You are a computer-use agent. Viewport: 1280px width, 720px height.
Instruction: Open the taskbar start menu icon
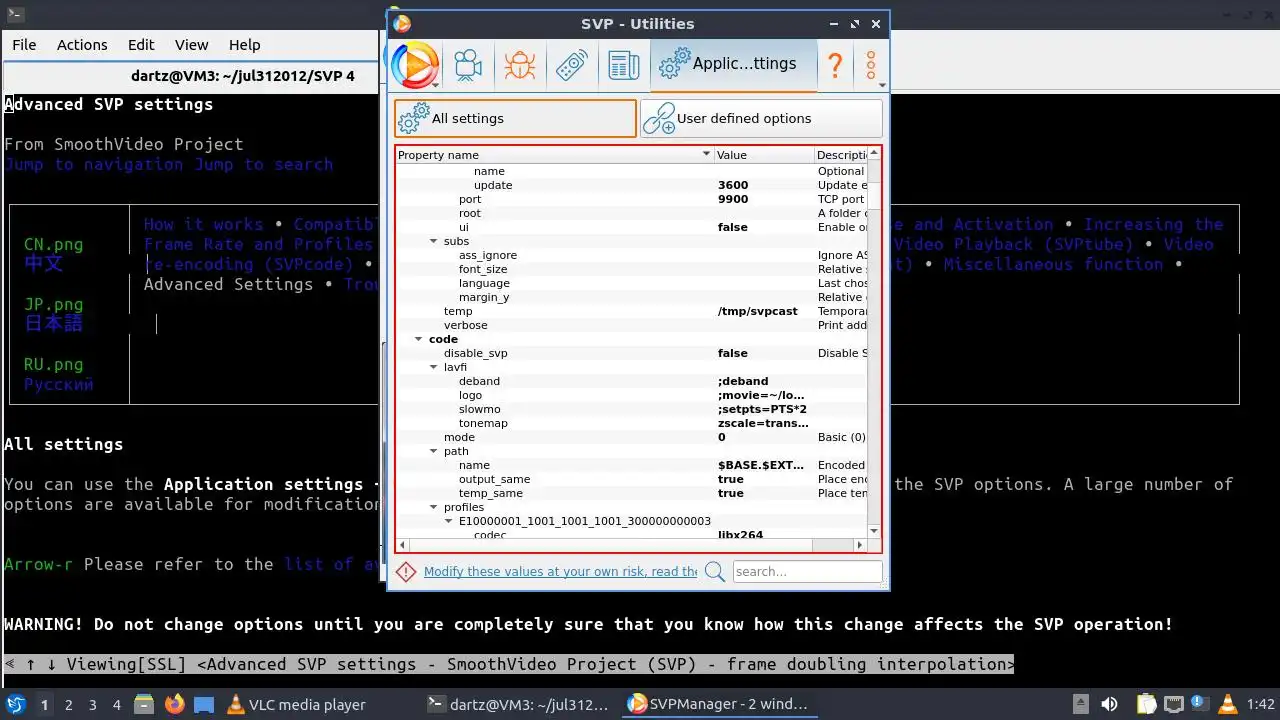15,704
